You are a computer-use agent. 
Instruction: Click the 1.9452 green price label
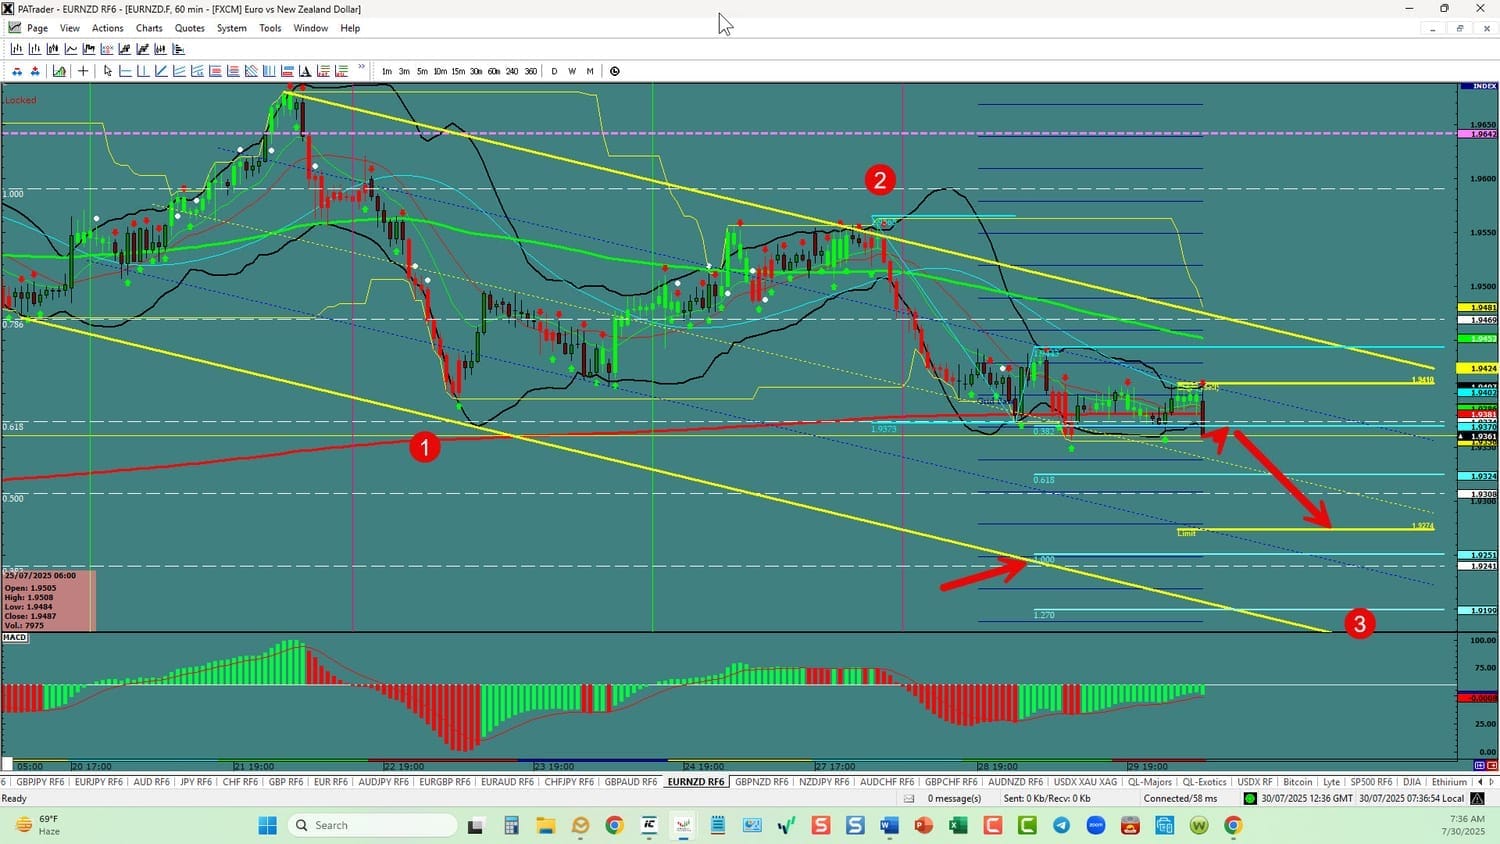click(1478, 339)
